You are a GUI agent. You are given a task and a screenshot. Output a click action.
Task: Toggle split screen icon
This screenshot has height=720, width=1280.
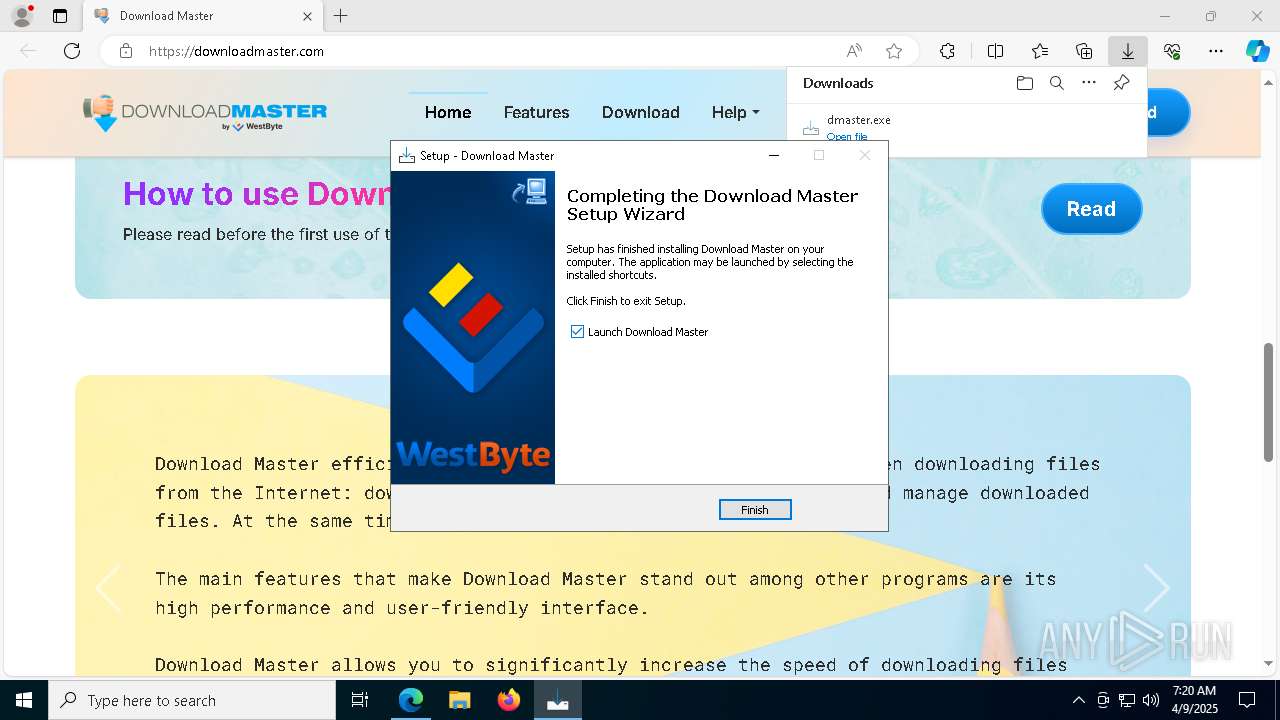click(x=995, y=51)
